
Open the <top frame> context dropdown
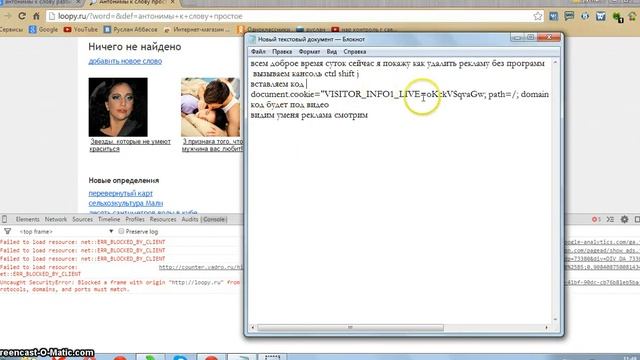pos(66,231)
